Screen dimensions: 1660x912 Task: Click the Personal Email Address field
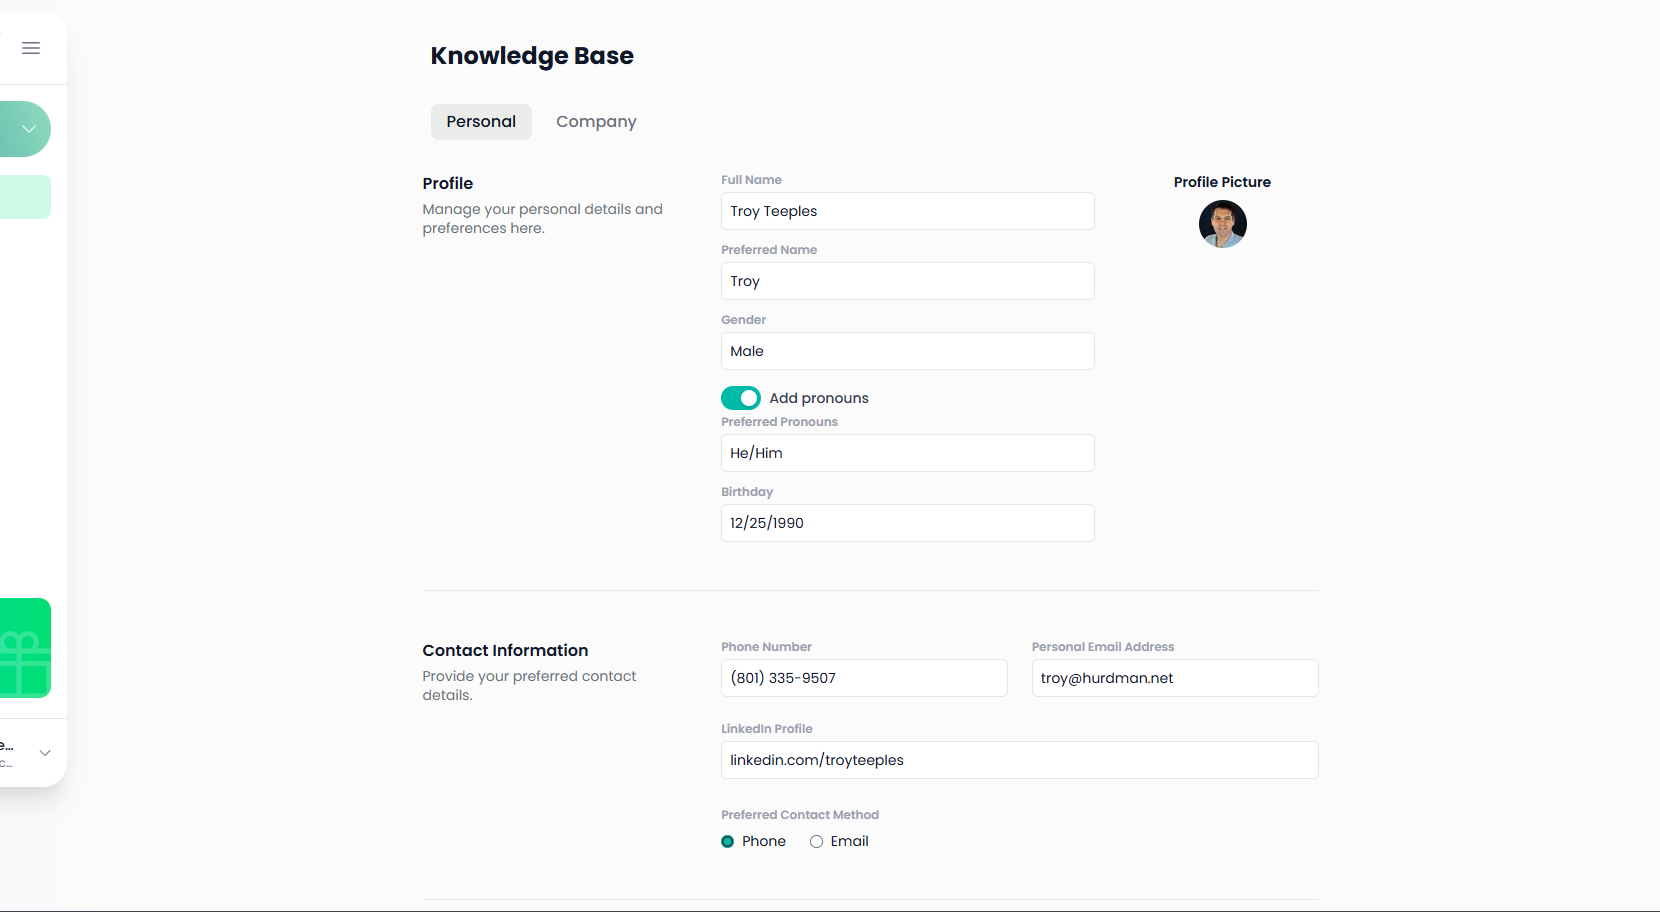(1175, 678)
